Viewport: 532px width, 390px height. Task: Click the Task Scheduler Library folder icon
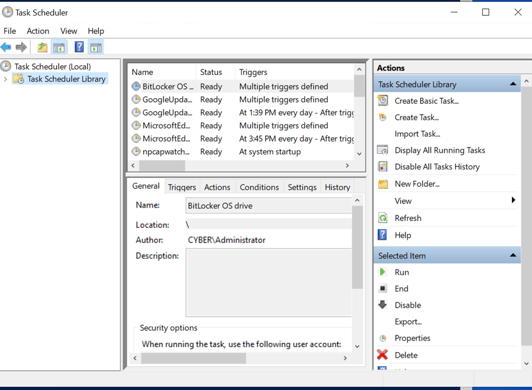pyautogui.click(x=19, y=79)
